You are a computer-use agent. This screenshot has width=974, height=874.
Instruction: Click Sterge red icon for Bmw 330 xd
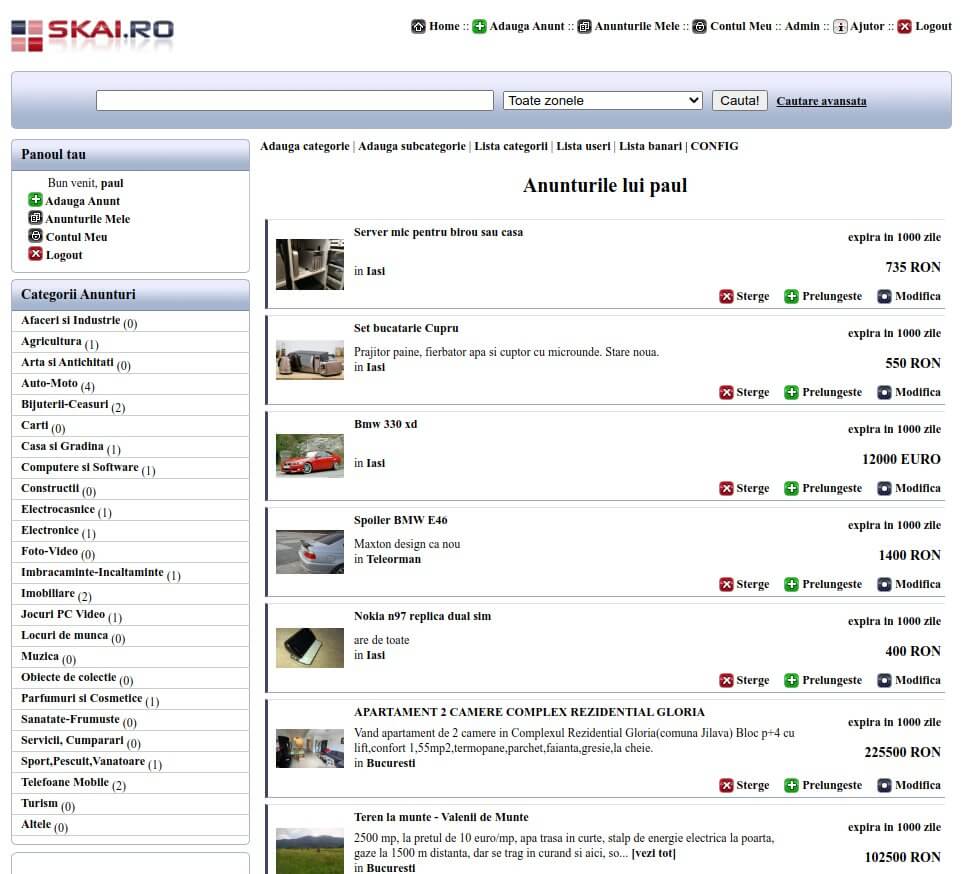coord(726,488)
